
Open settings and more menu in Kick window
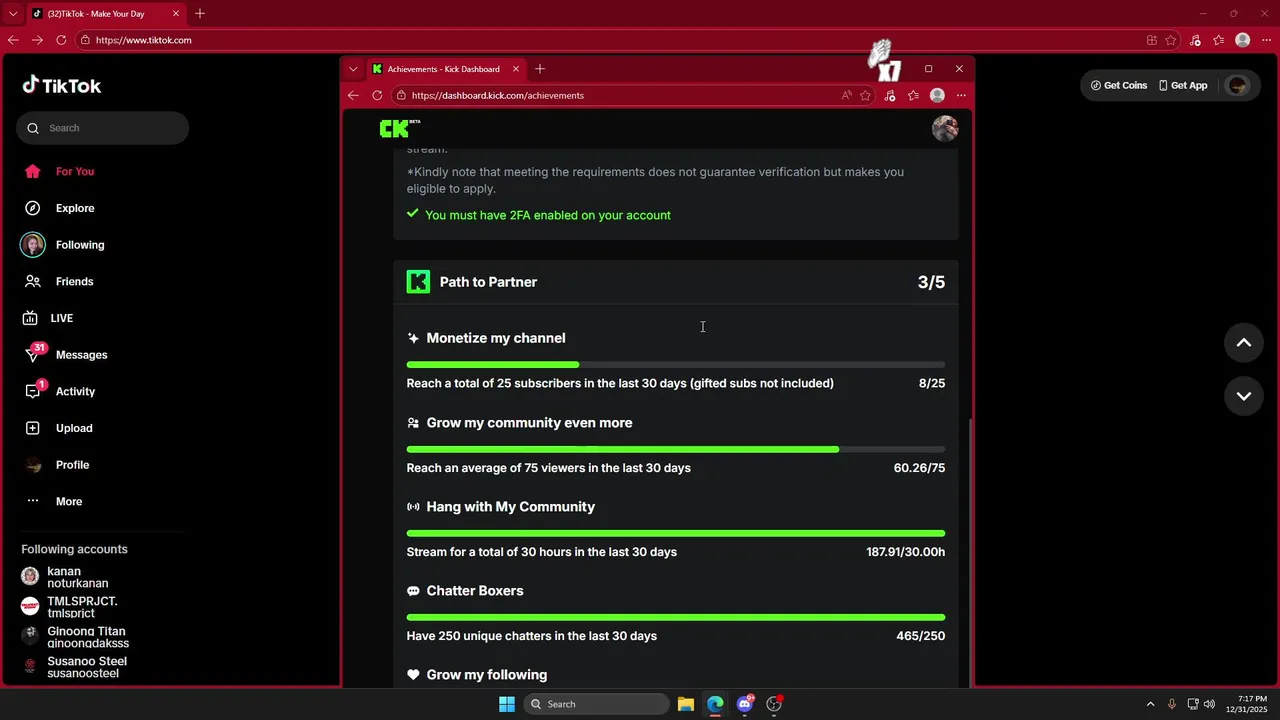point(961,95)
